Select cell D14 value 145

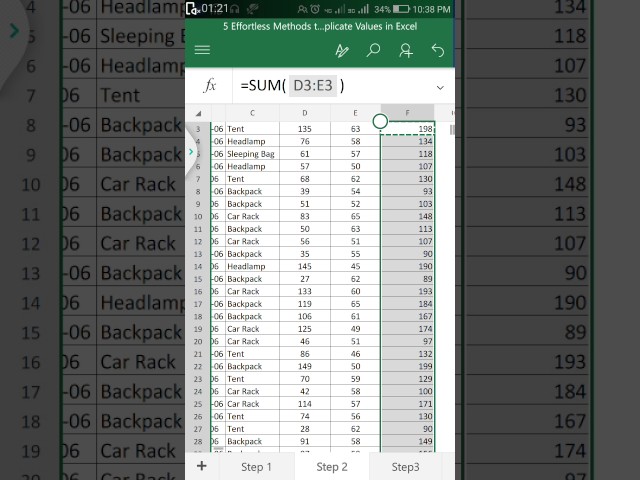[304, 267]
